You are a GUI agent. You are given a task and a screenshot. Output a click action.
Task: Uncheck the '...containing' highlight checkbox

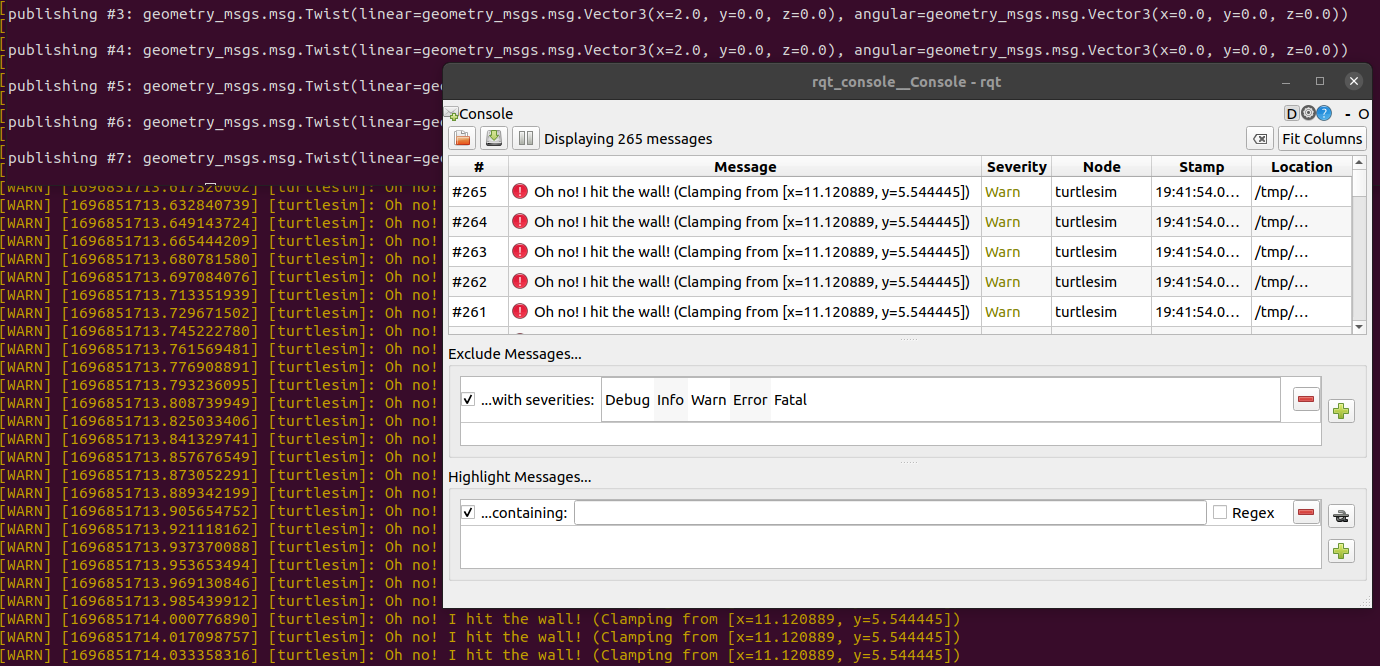point(468,513)
